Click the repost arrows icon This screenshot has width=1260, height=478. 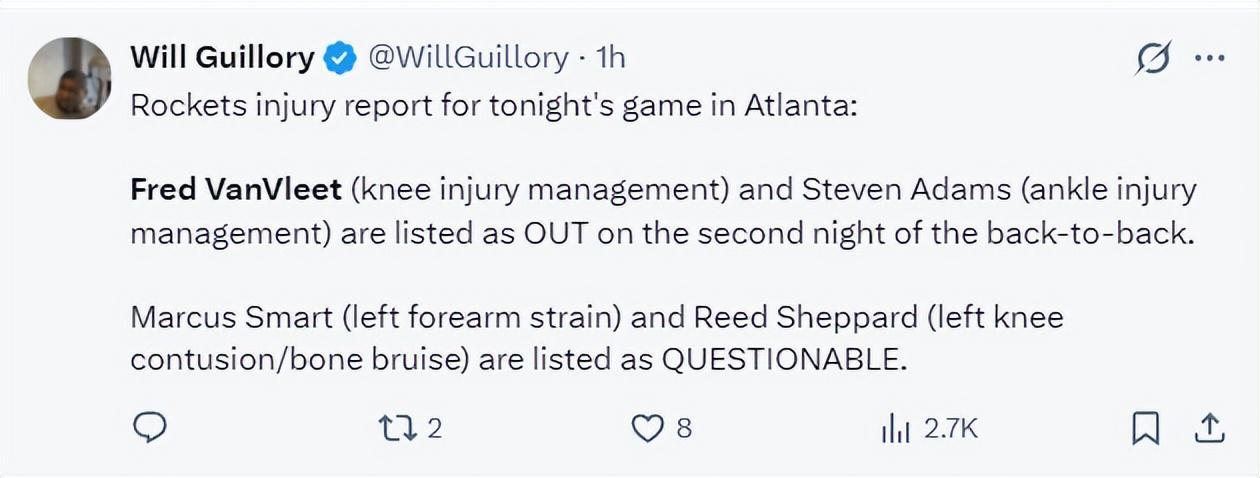pos(399,428)
